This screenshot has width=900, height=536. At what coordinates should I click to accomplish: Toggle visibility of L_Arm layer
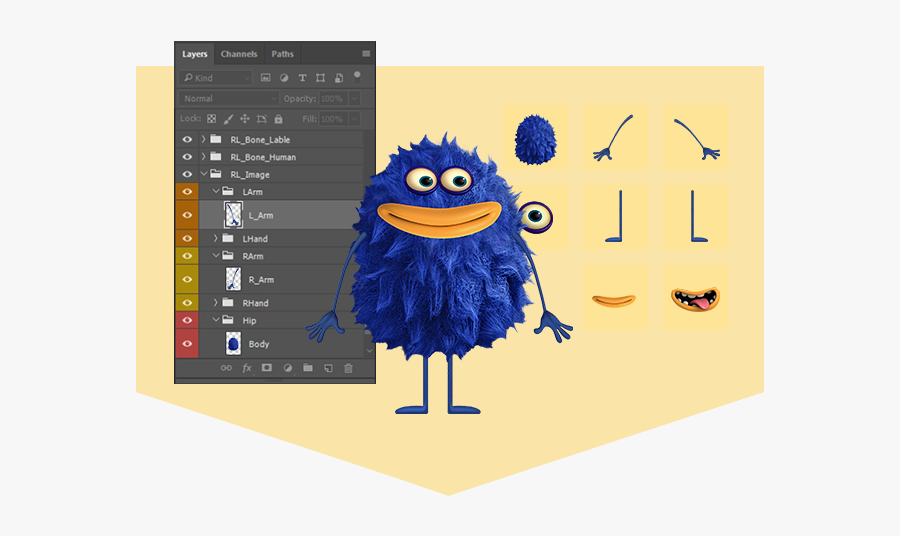[187, 215]
